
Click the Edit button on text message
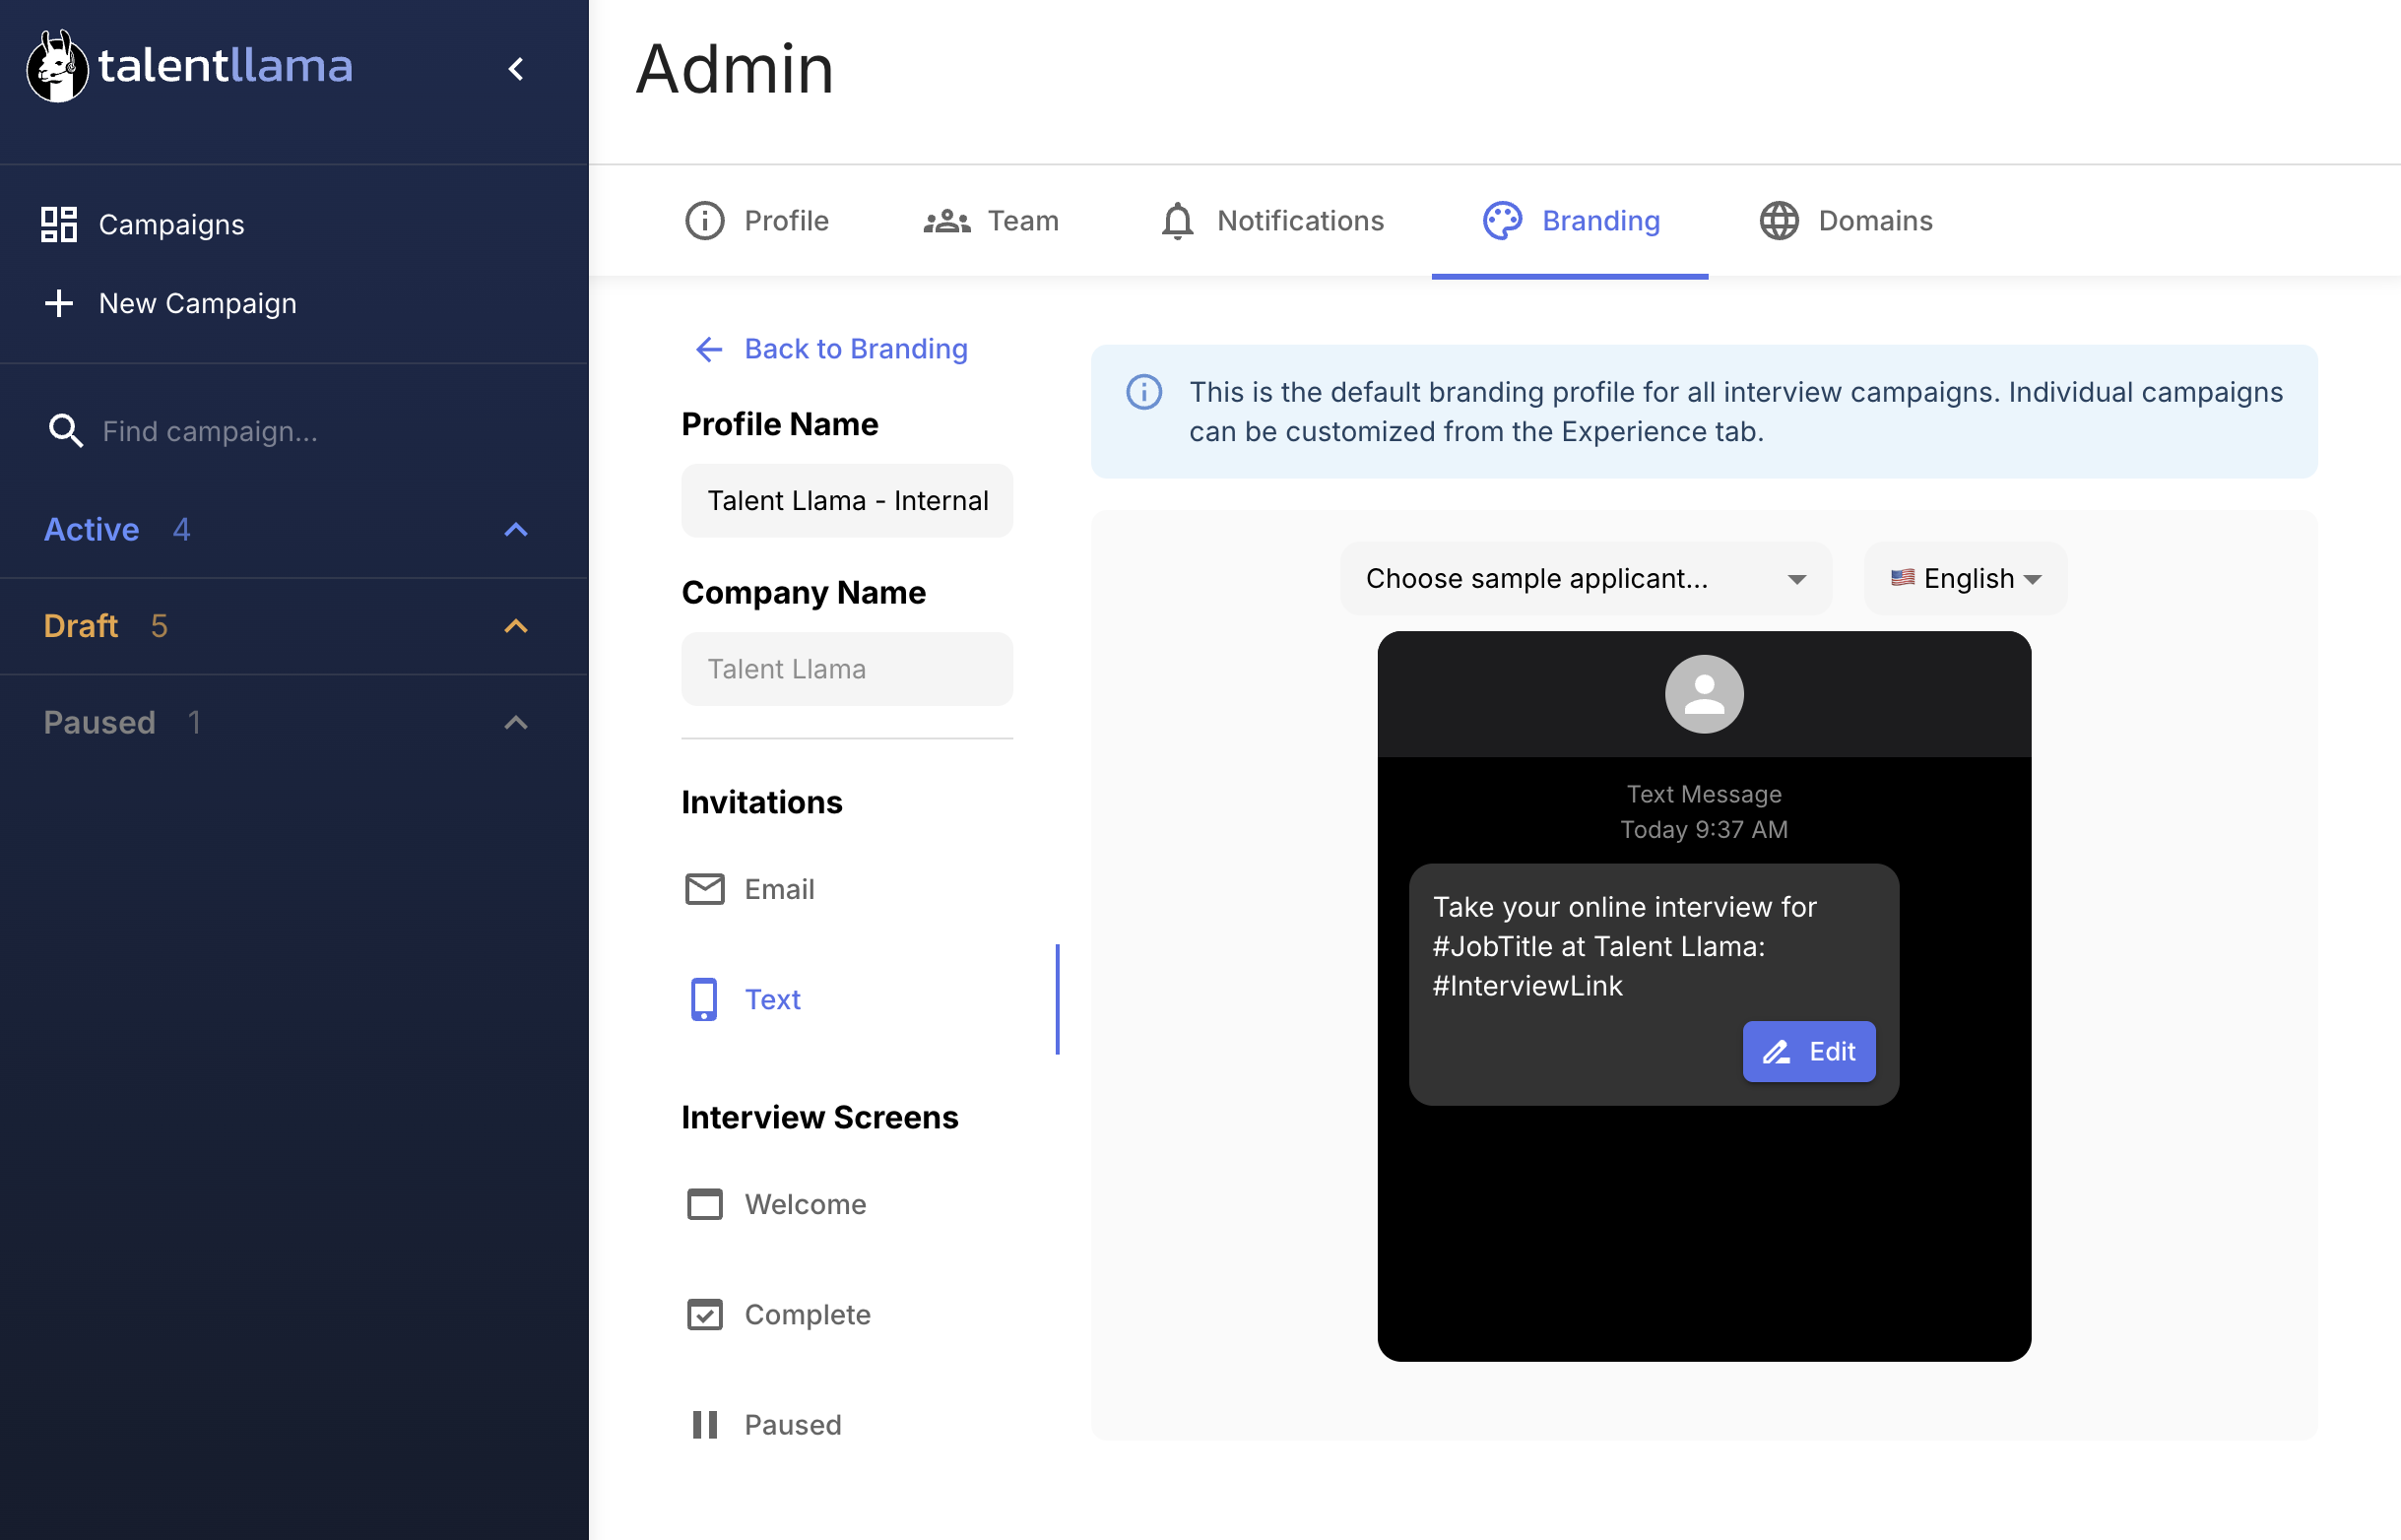coord(1808,1051)
